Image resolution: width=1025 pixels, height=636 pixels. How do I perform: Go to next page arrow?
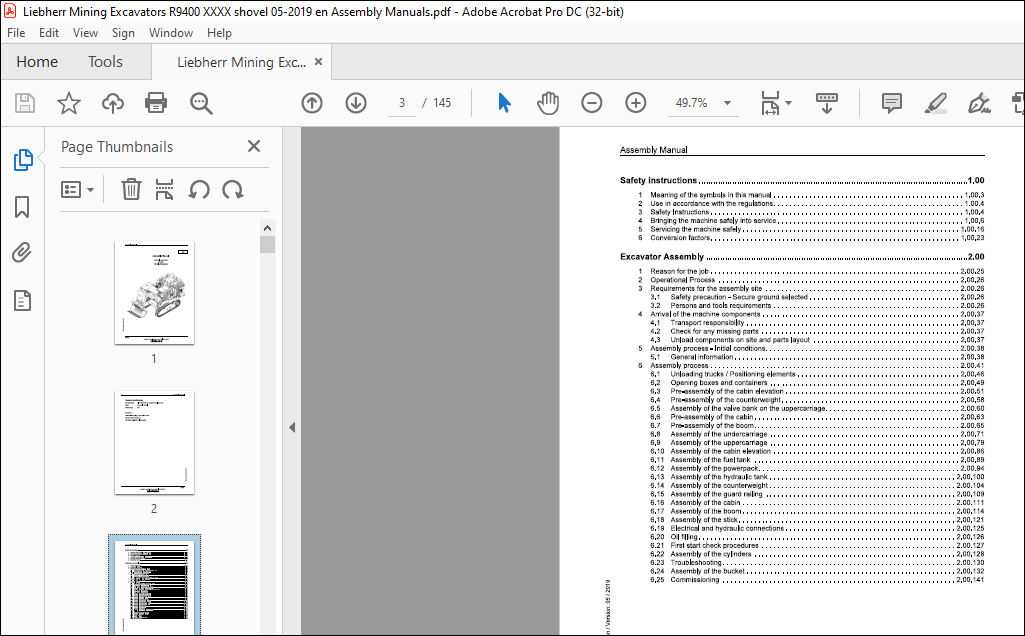(x=356, y=103)
